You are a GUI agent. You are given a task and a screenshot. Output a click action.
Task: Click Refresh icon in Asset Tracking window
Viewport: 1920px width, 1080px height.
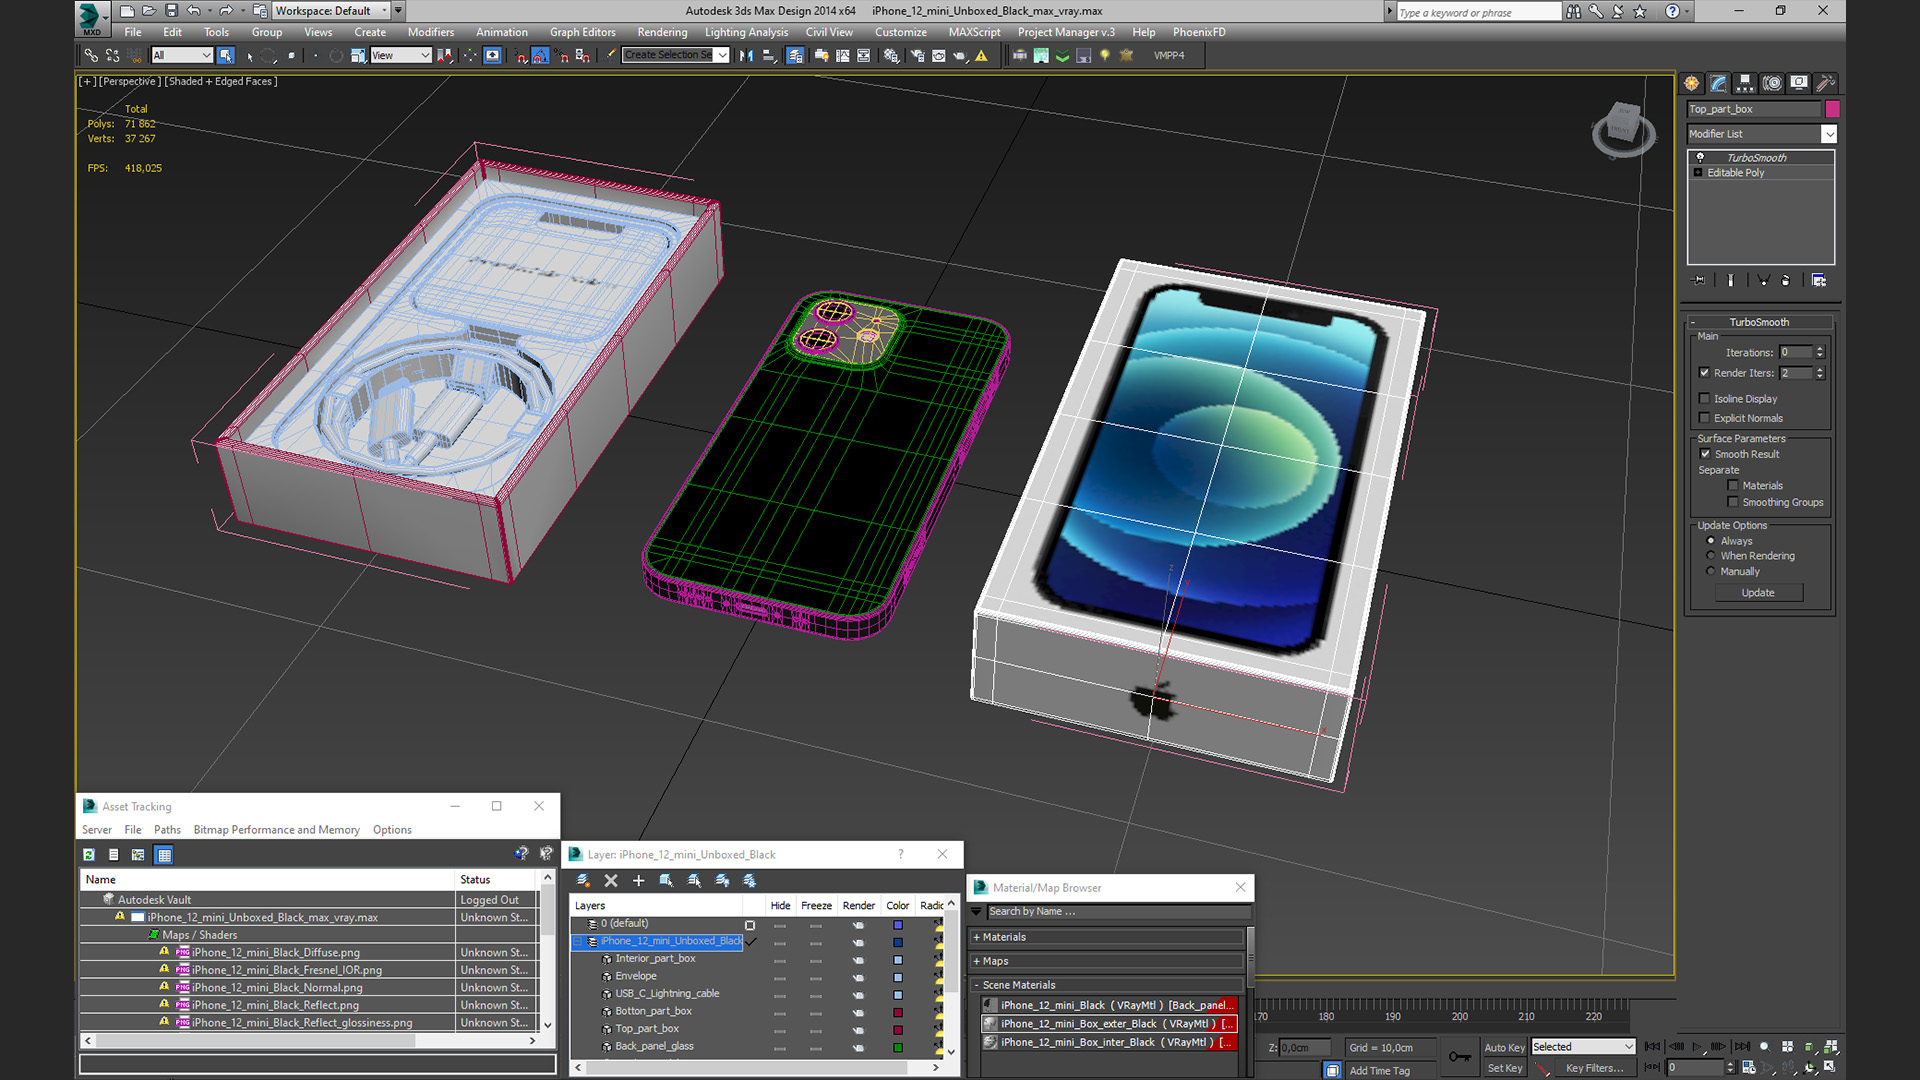[89, 855]
